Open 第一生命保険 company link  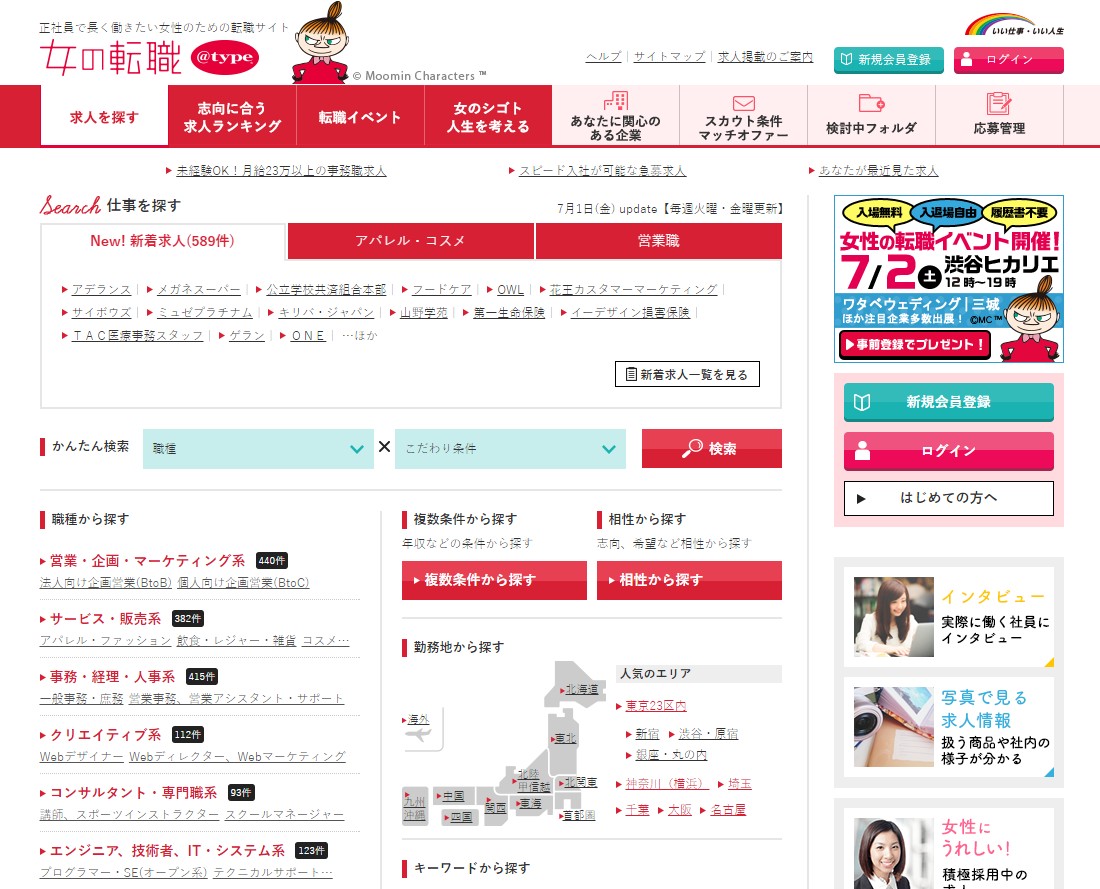click(509, 312)
